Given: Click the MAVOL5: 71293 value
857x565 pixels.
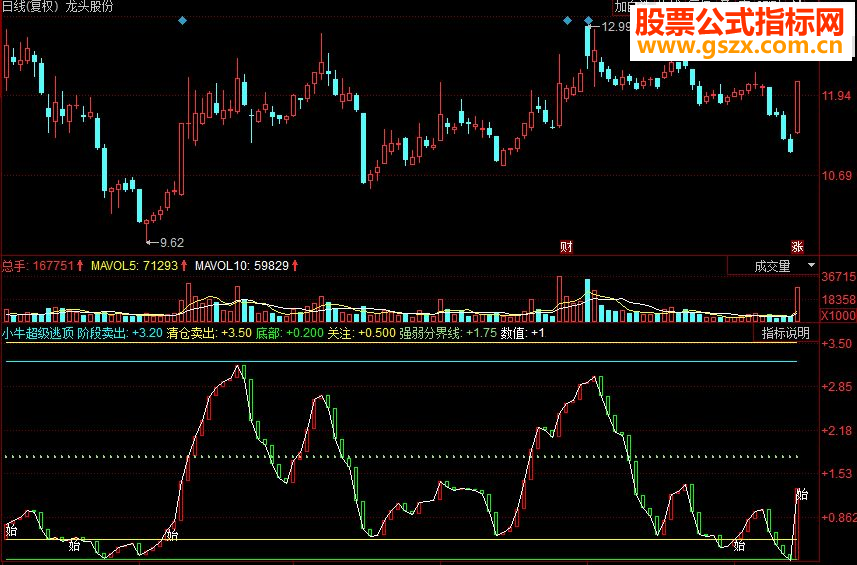Looking at the screenshot, I should point(139,266).
